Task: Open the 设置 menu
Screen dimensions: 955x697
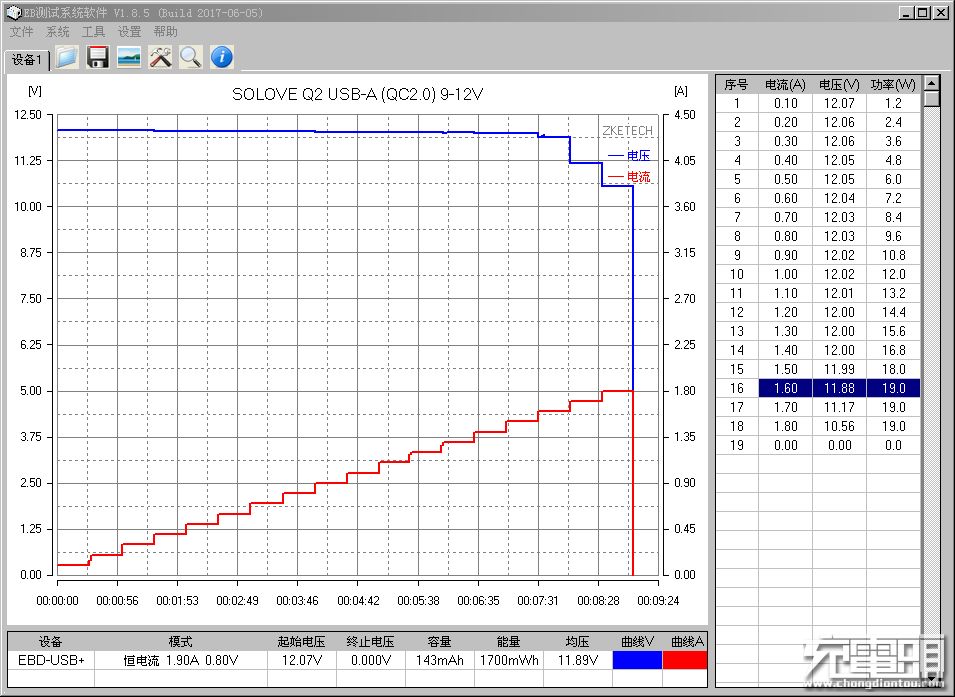Action: click(129, 32)
